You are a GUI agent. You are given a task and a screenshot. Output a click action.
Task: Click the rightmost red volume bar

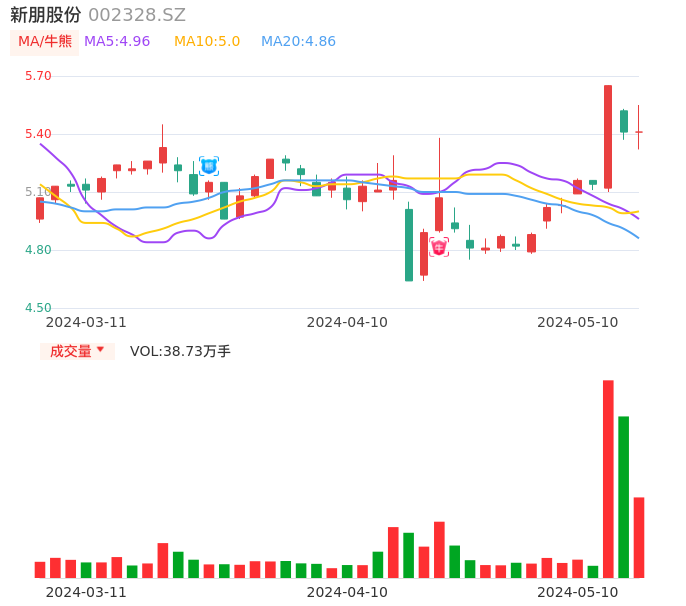(x=639, y=537)
